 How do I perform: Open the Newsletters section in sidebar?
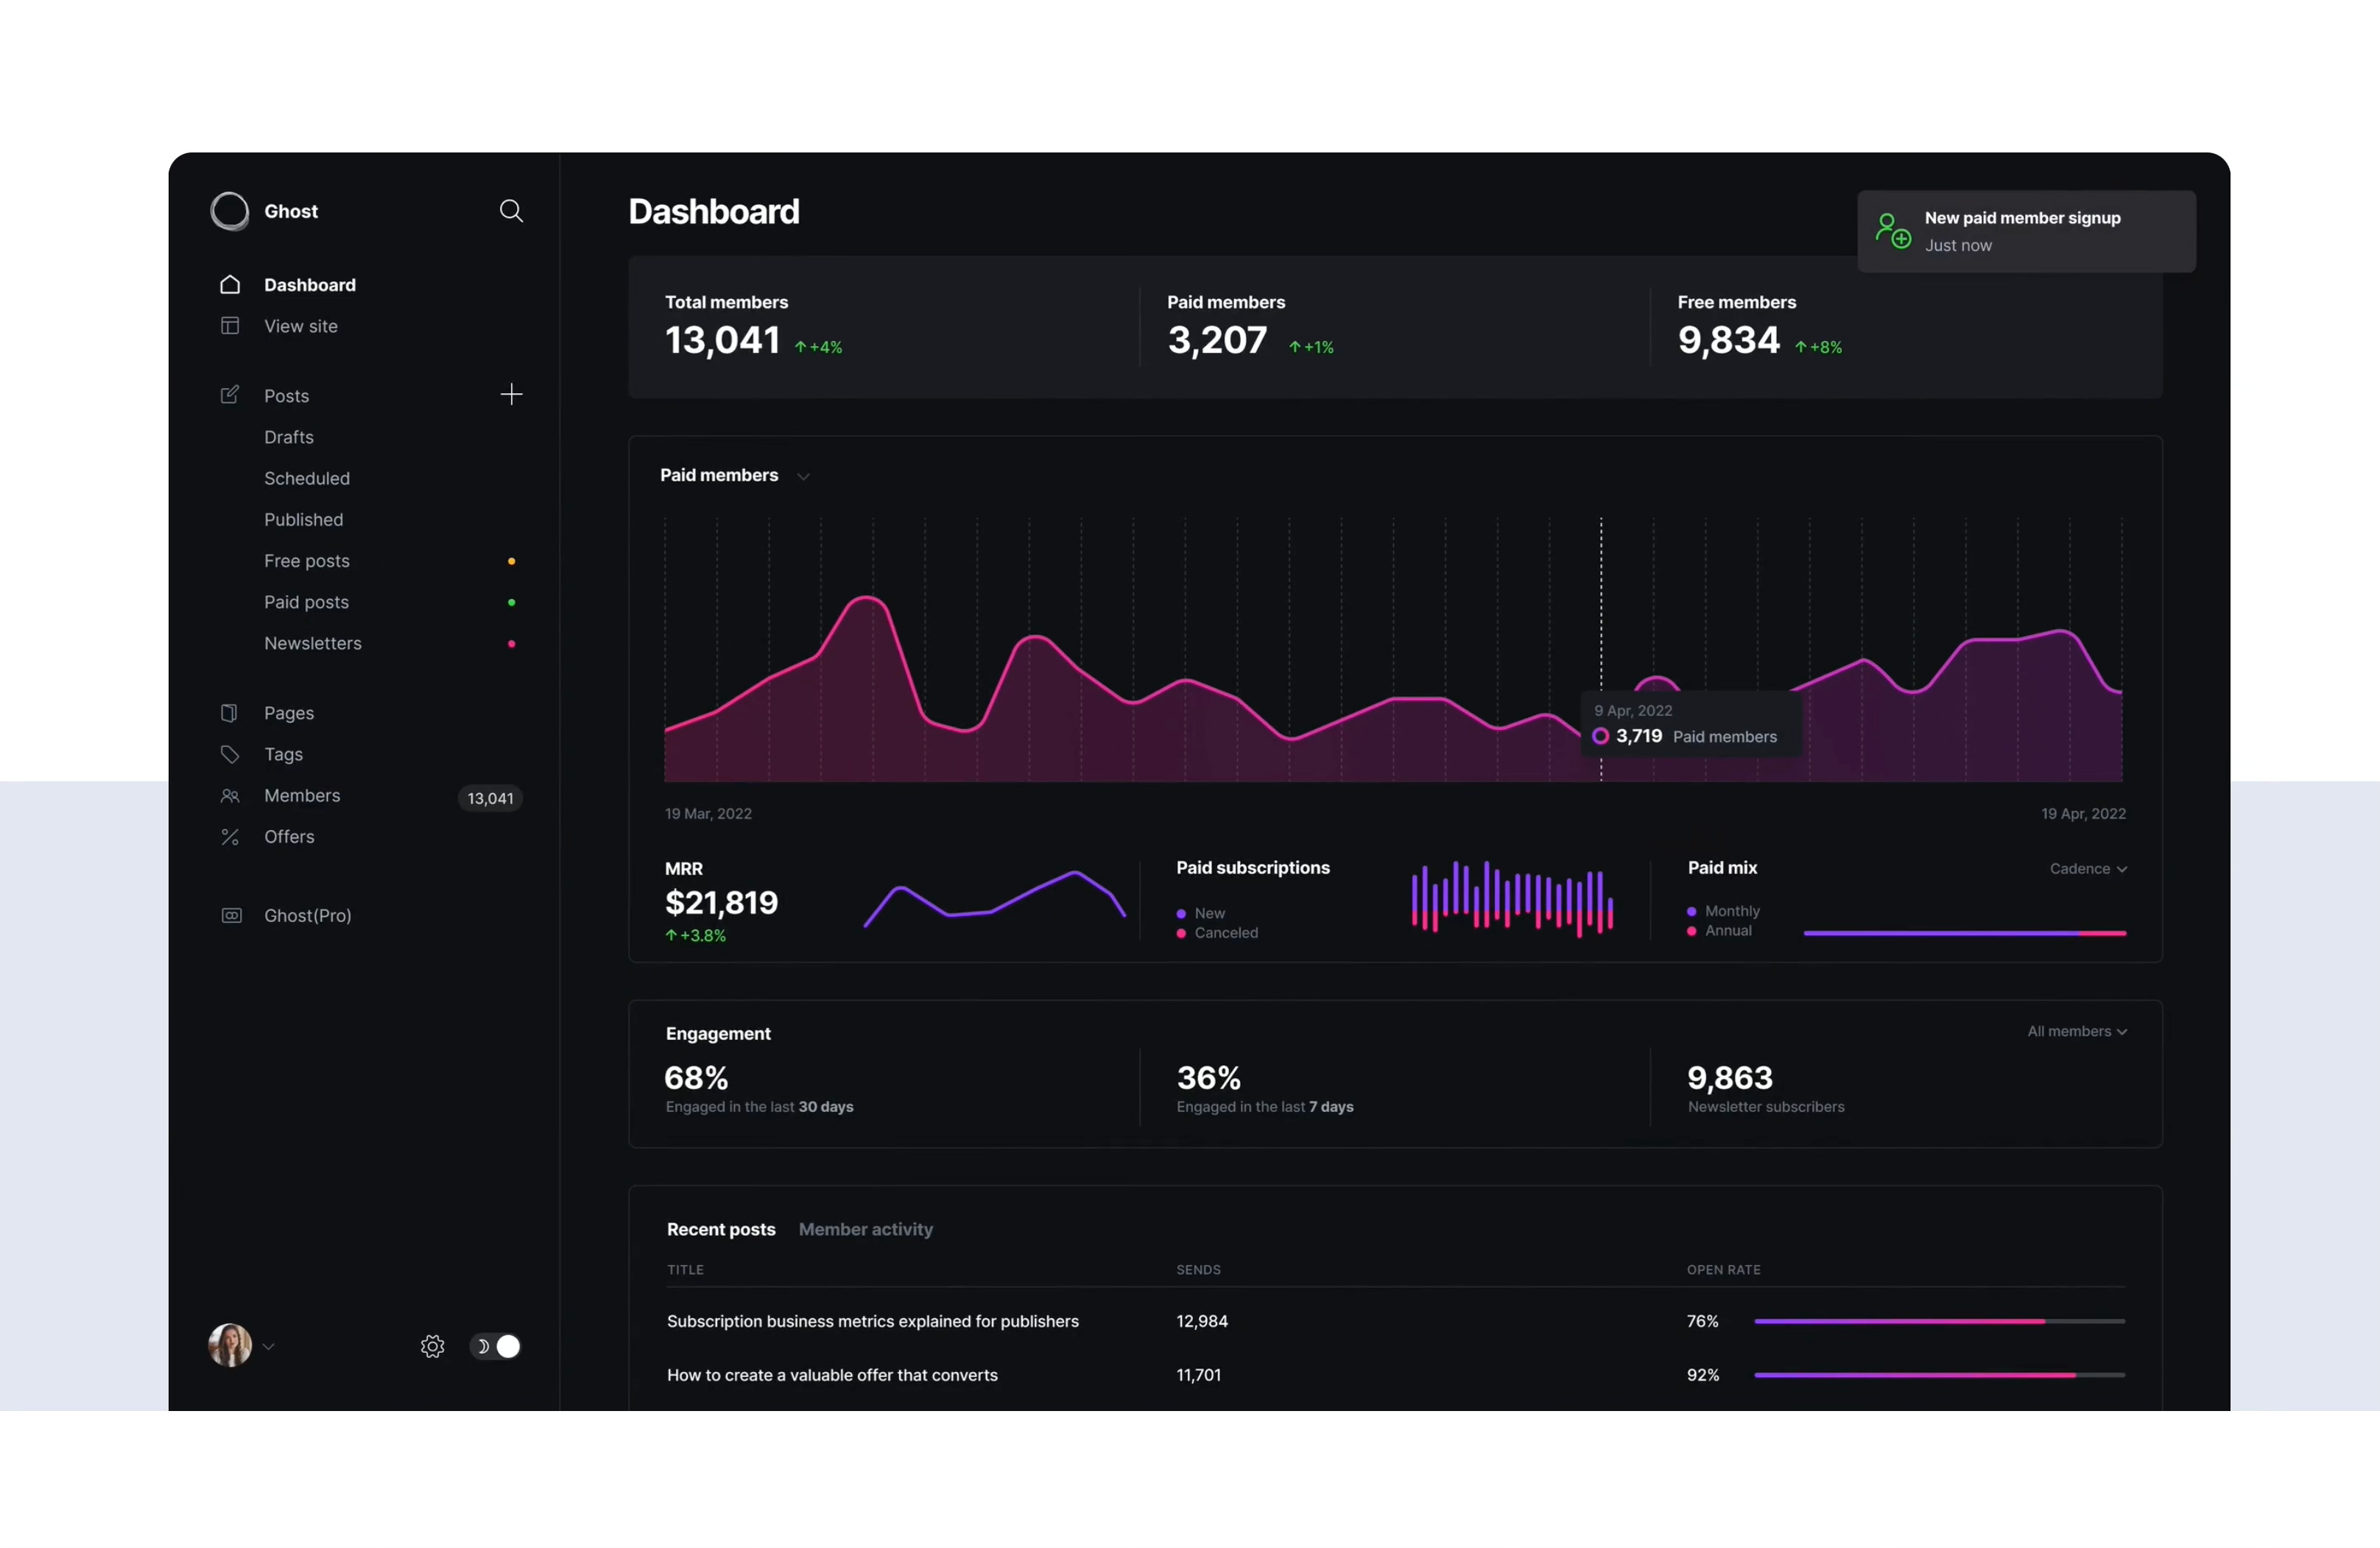[313, 644]
